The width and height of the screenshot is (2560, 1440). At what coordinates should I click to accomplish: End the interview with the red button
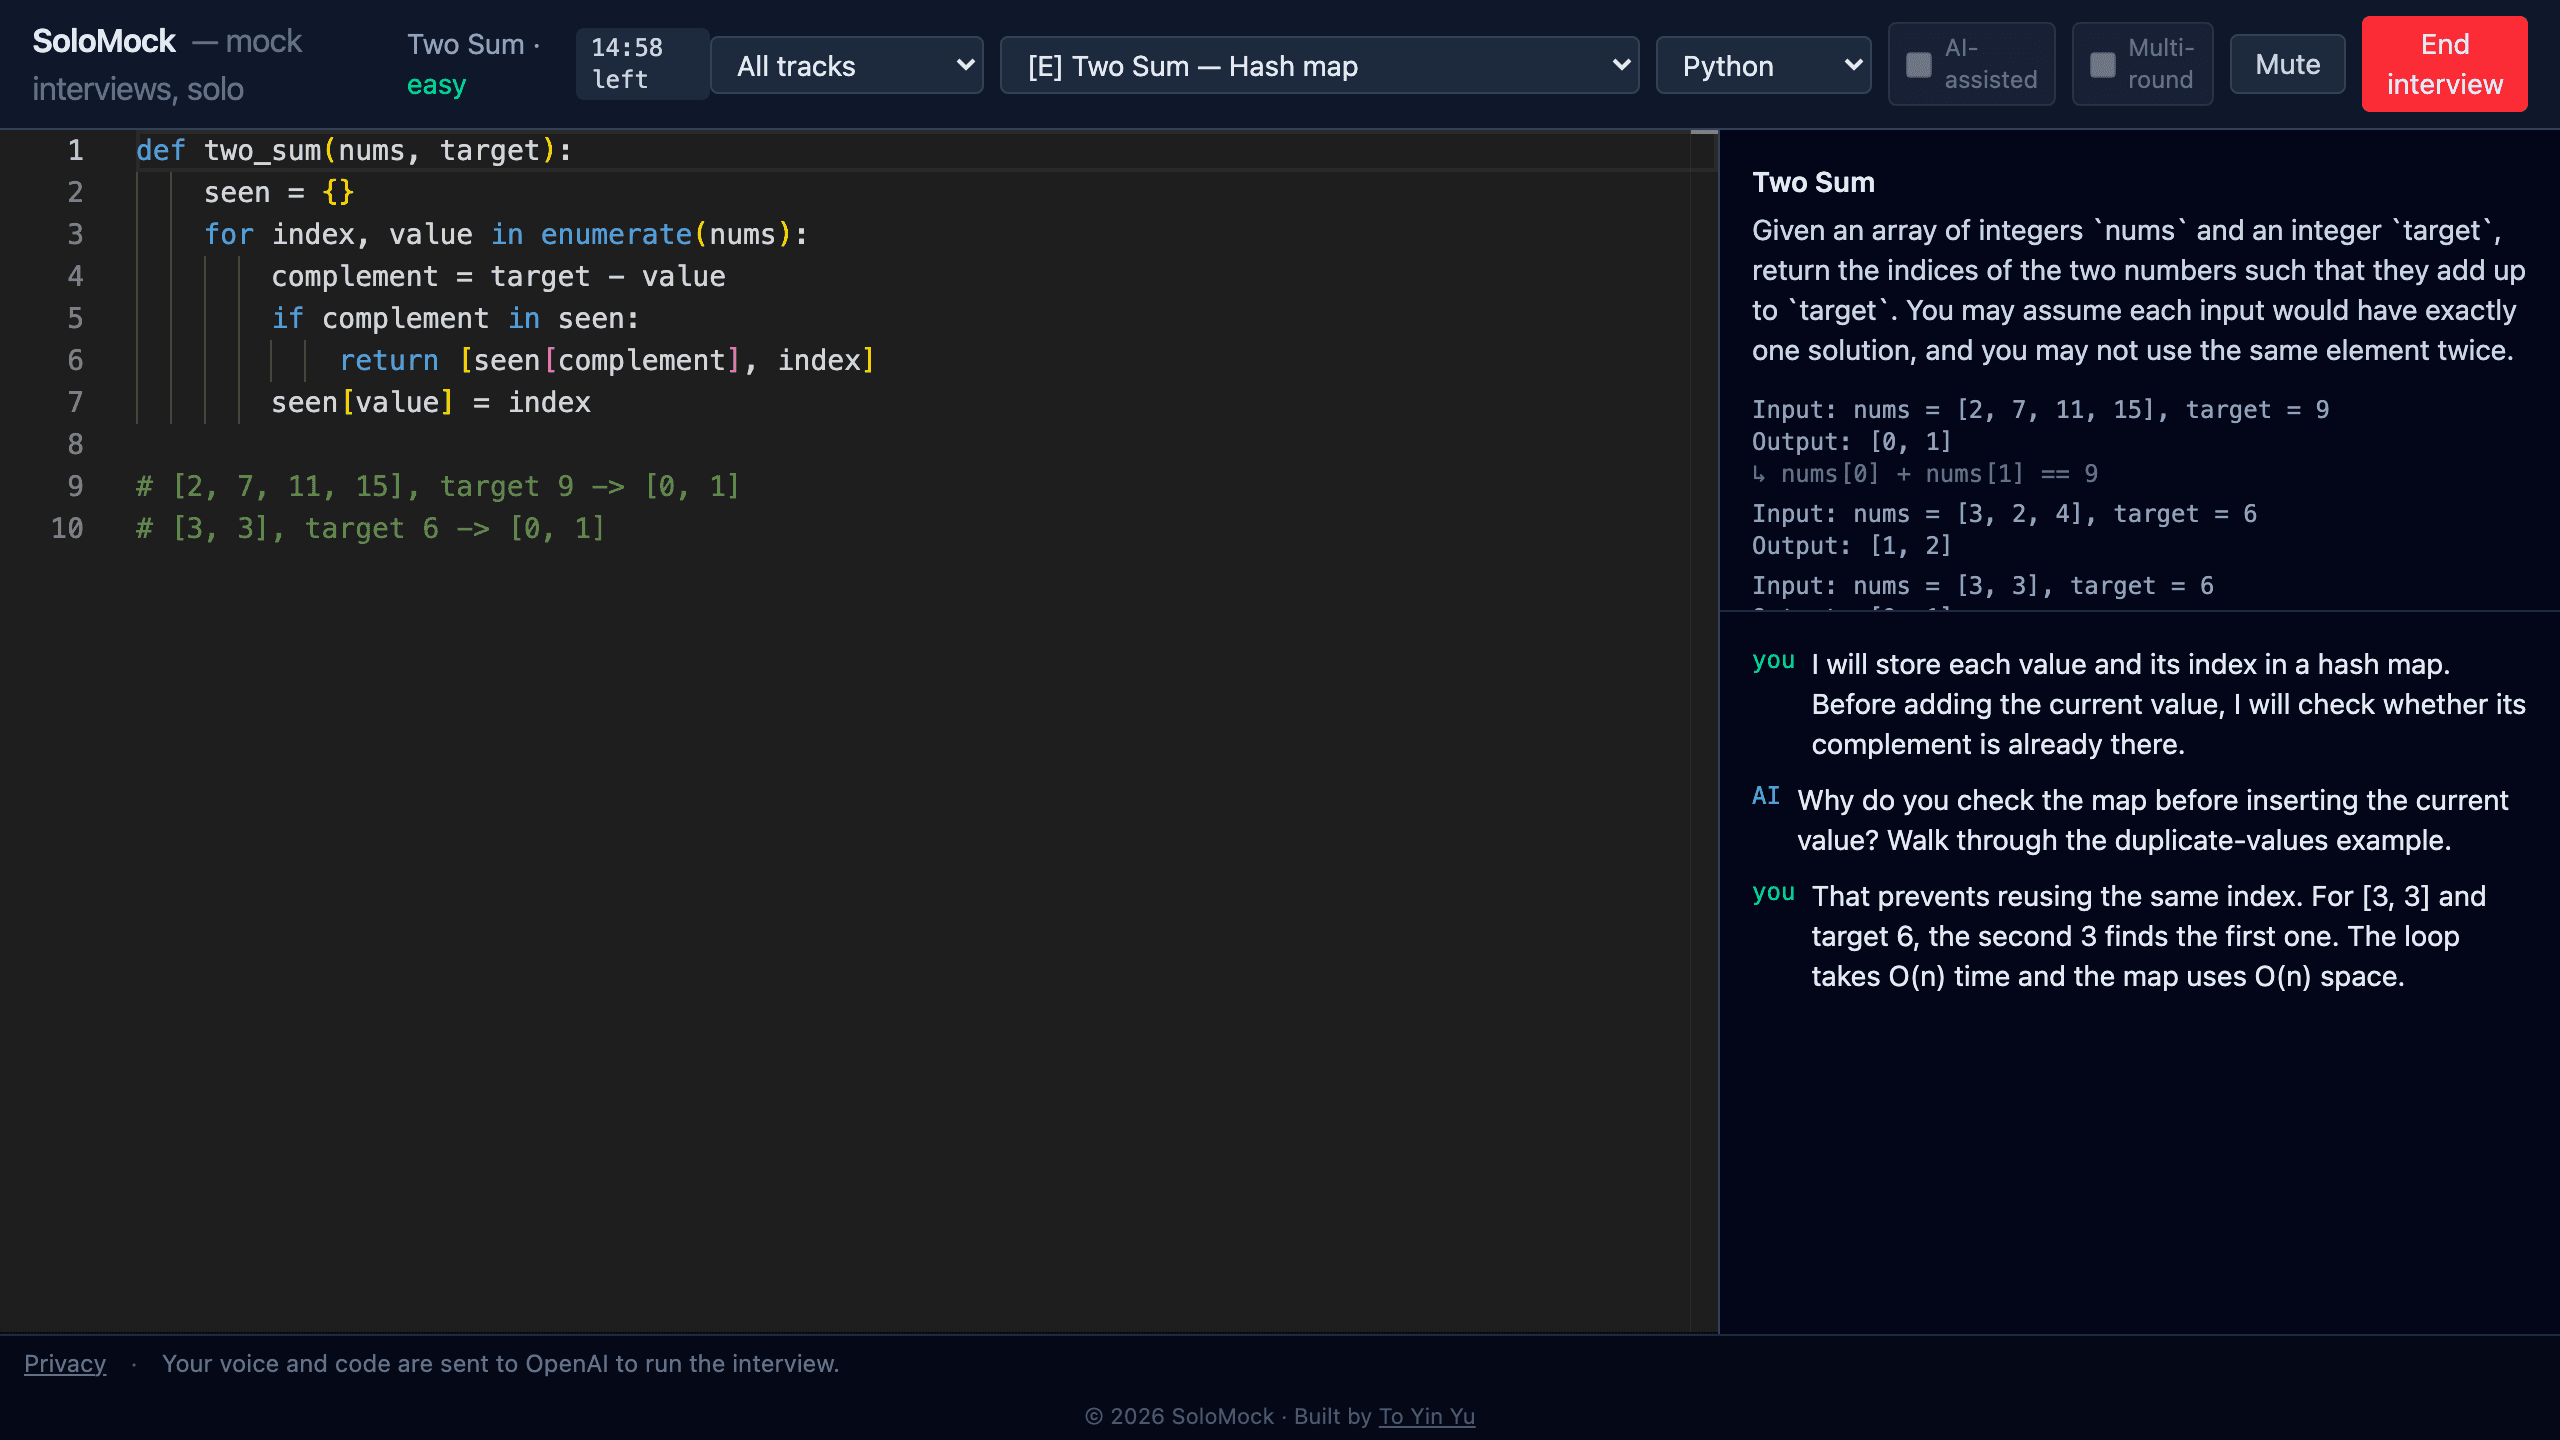click(x=2444, y=64)
